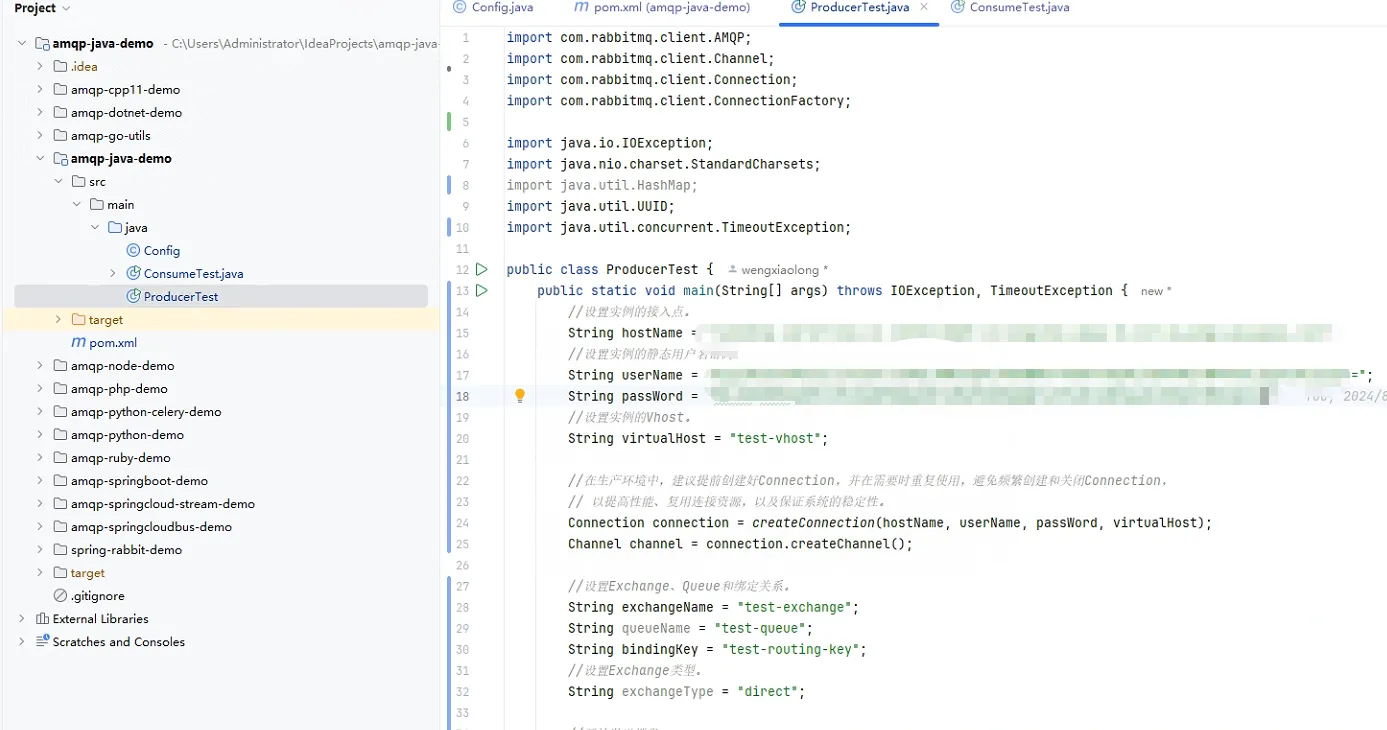Viewport: 1387px width, 730px height.
Task: Click the "test-vhost" string literal
Action: [775, 439]
